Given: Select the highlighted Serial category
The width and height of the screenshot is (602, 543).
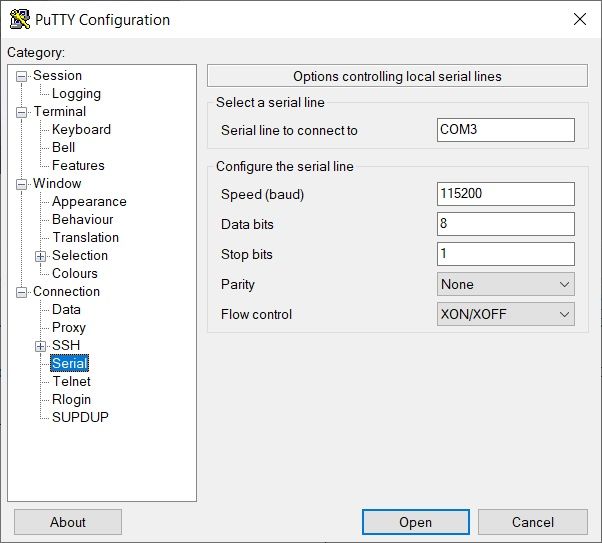Looking at the screenshot, I should tap(69, 363).
